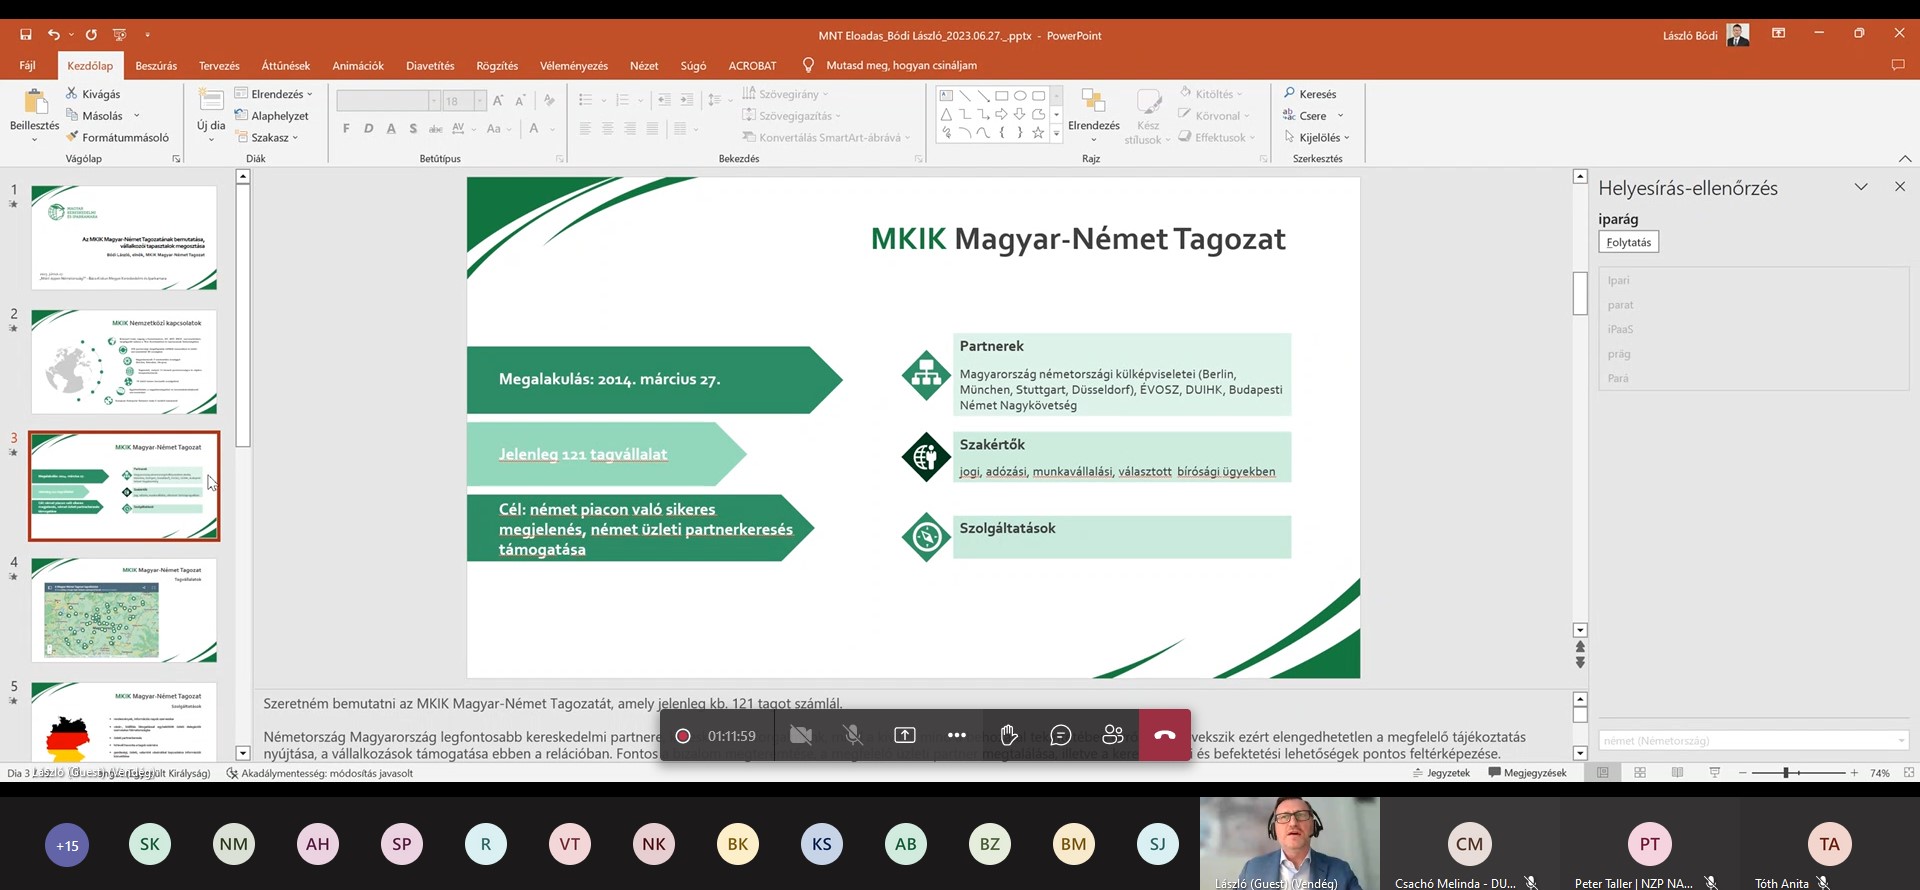The width and height of the screenshot is (1920, 890).
Task: Switch to normal view in status bar
Action: [1603, 773]
